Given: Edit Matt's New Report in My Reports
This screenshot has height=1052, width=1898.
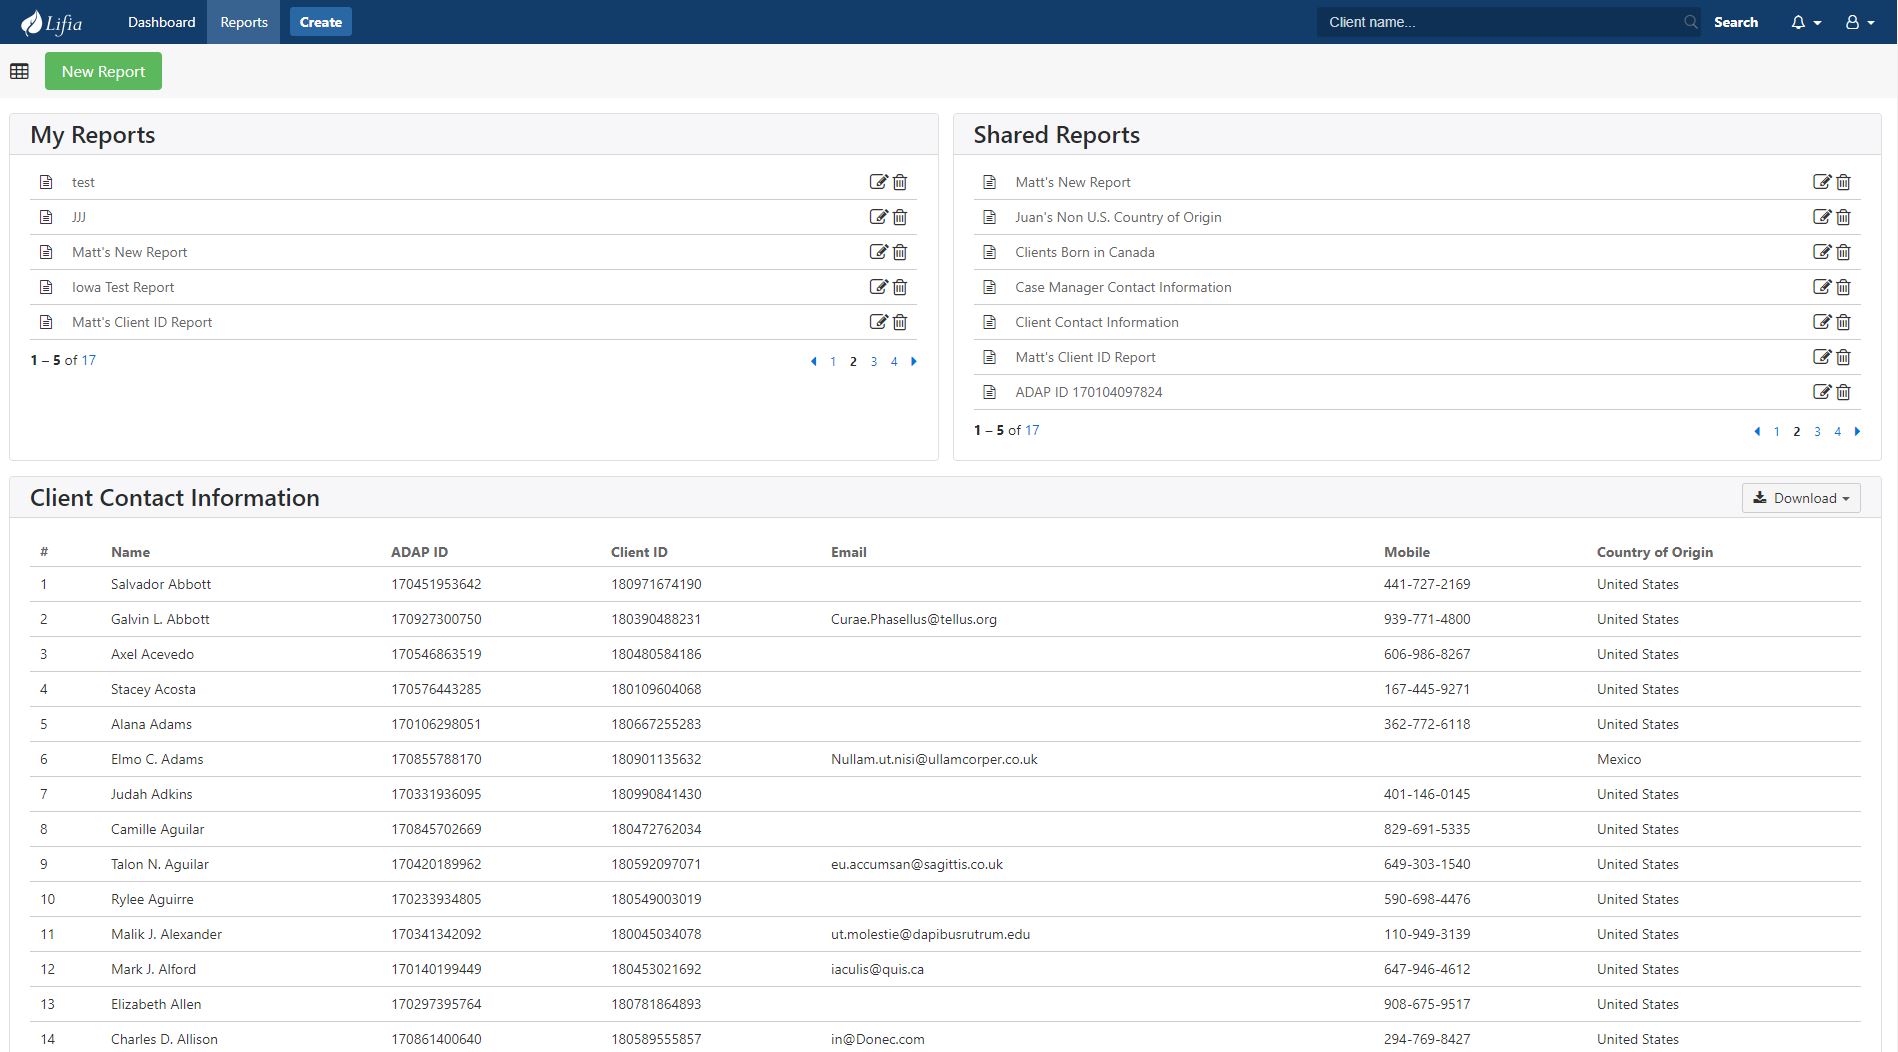Looking at the screenshot, I should tap(878, 252).
